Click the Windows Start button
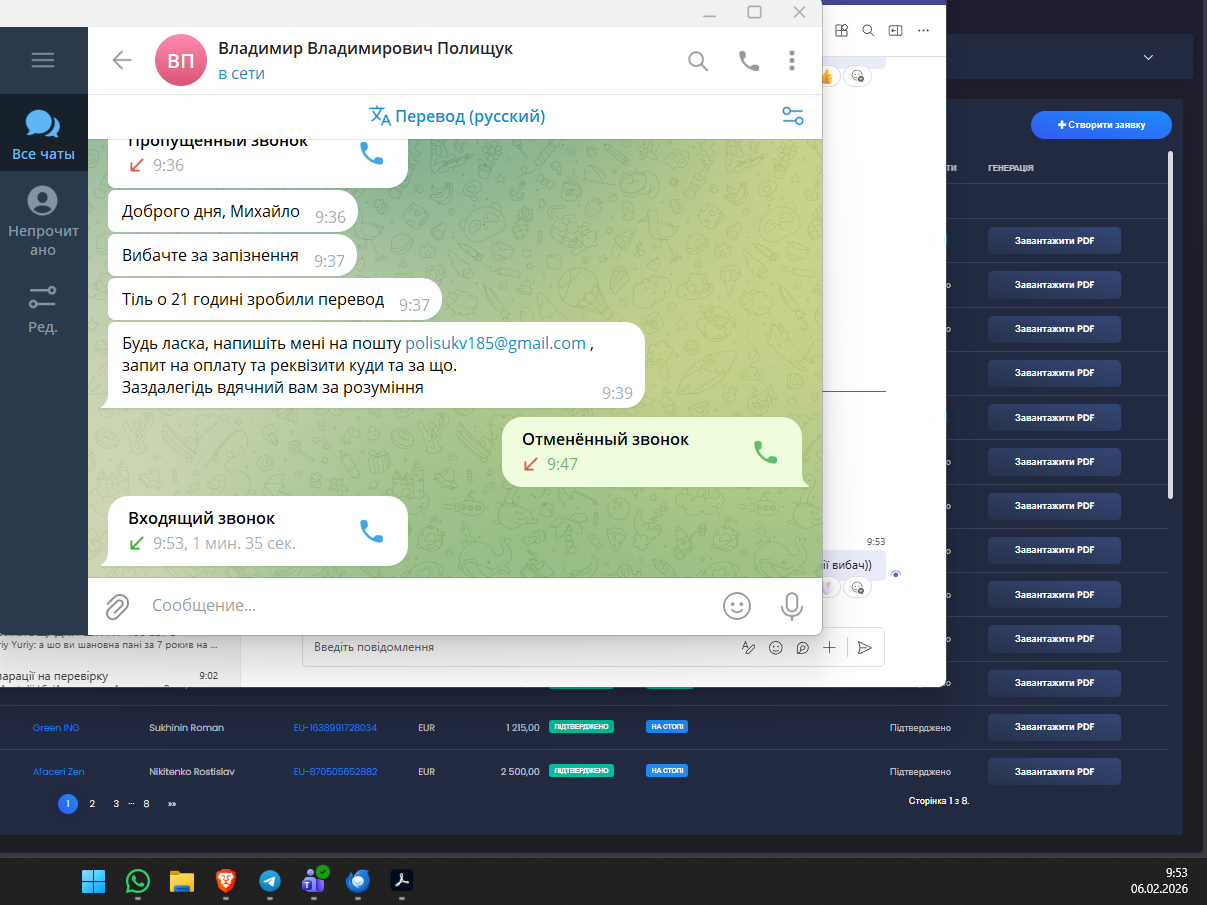The image size is (1207, 905). click(93, 881)
